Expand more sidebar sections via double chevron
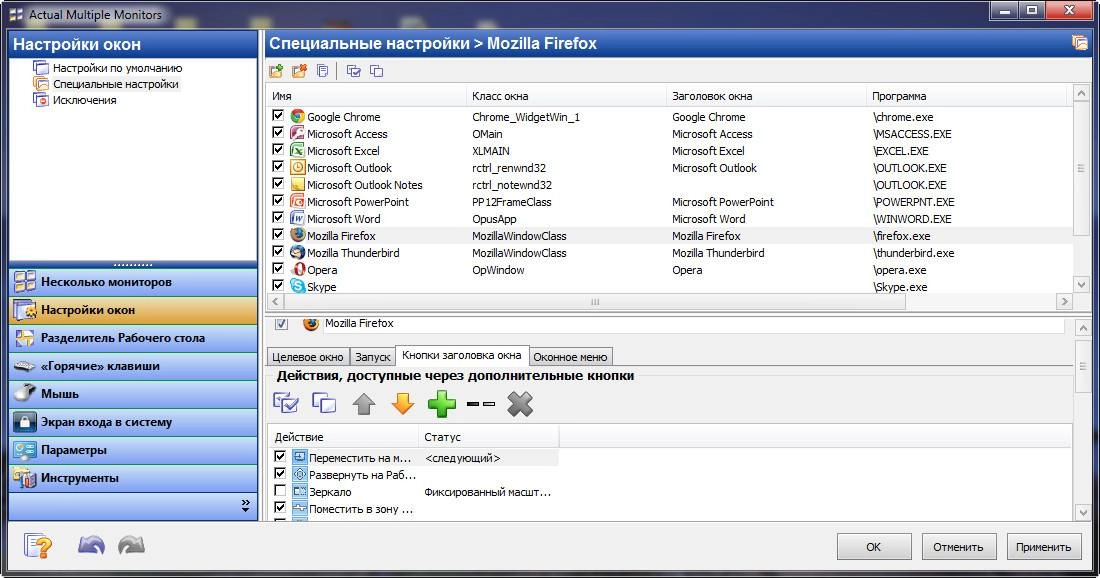Viewport: 1100px width, 578px height. [x=246, y=506]
